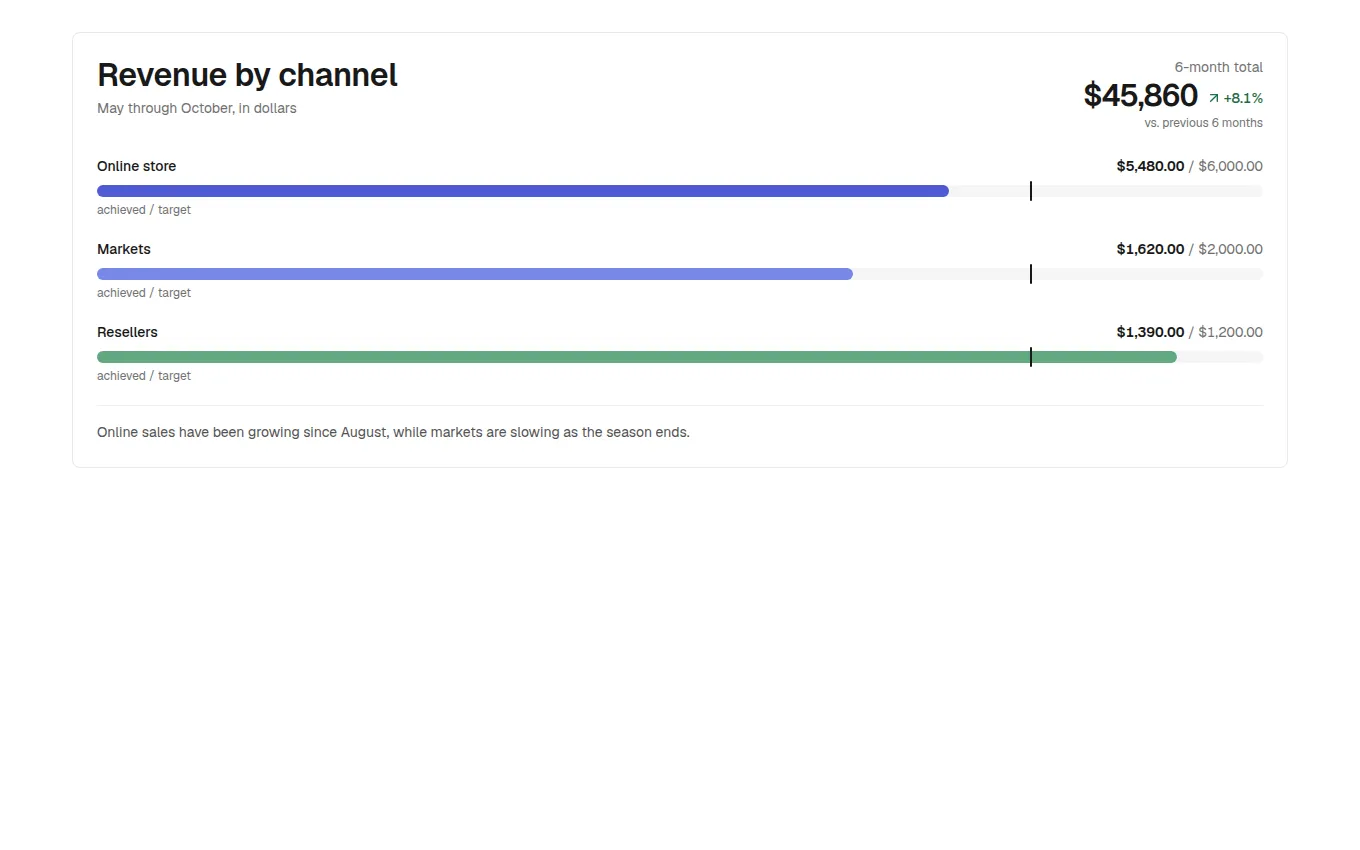Select the $6,000.00 target amount
This screenshot has height=850, width=1360.
tap(1230, 166)
